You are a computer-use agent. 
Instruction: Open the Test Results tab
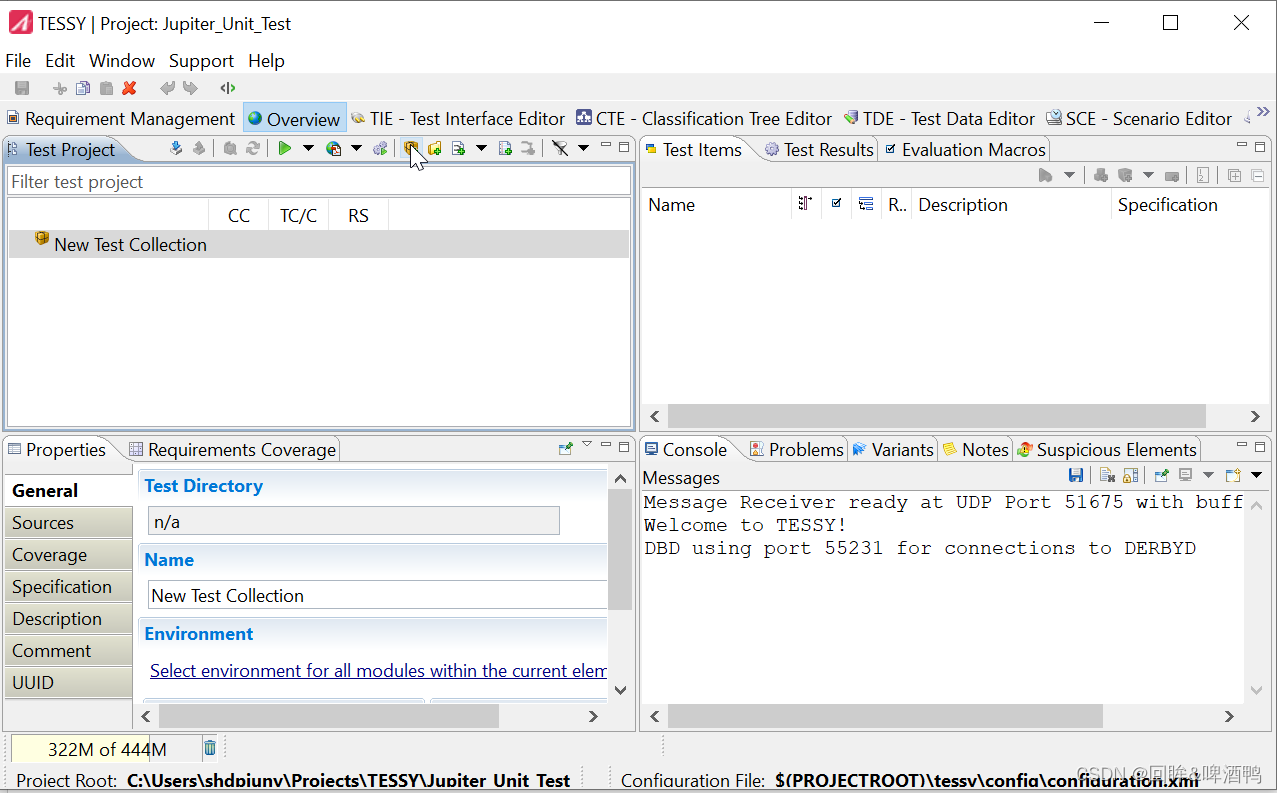tap(819, 149)
